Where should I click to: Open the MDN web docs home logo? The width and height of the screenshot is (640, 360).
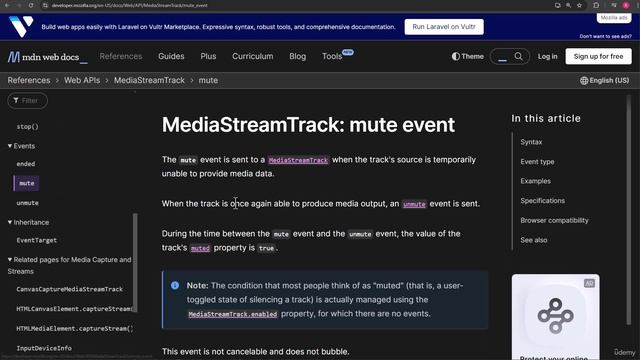[x=47, y=57]
